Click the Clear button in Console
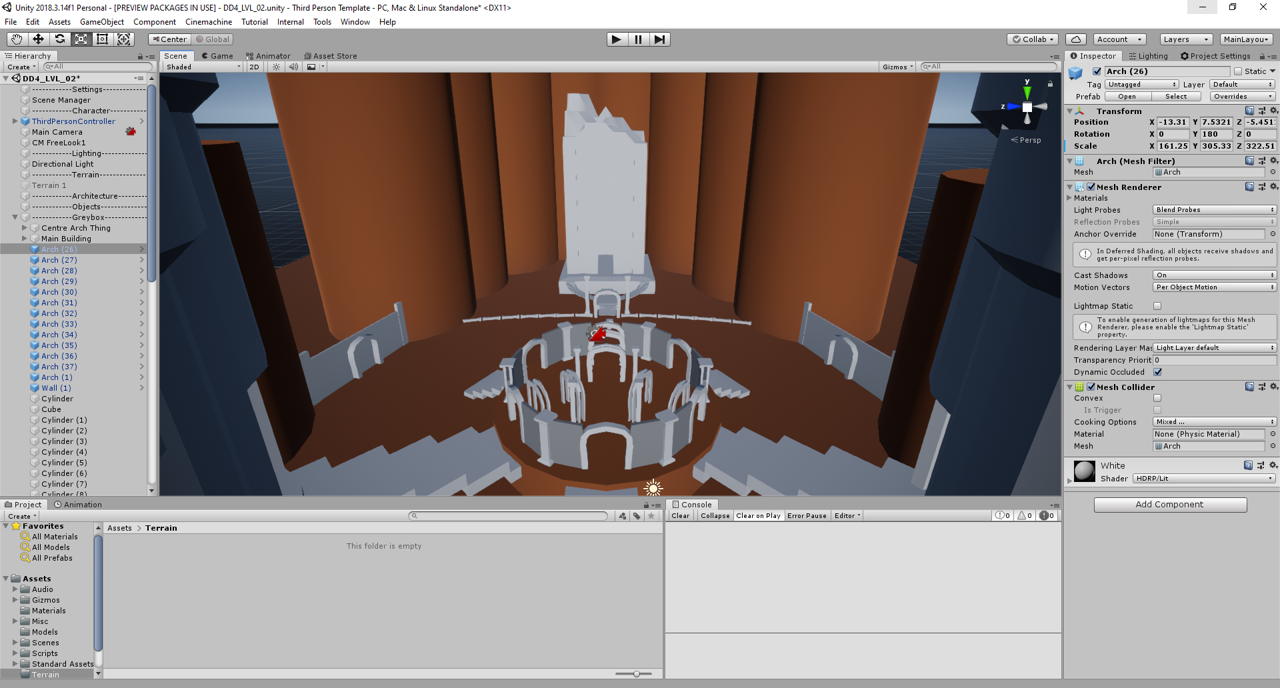 [680, 516]
